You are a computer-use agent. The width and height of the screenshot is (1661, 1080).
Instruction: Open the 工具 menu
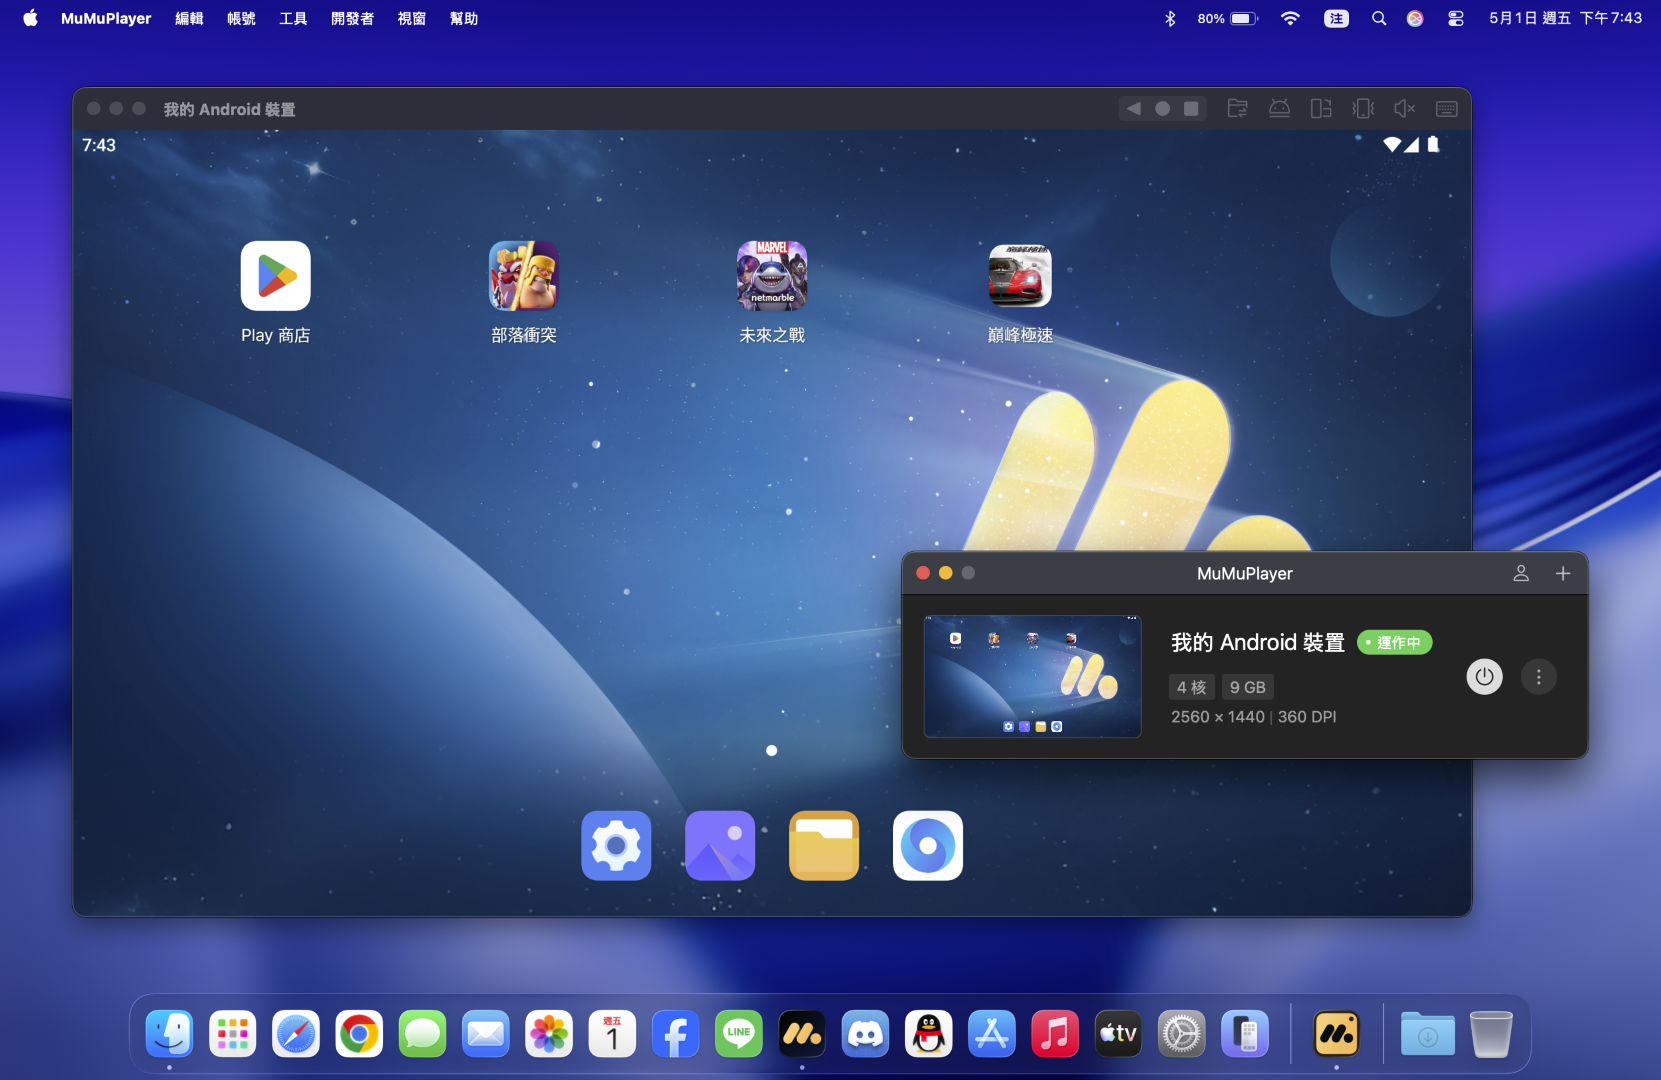(x=293, y=18)
